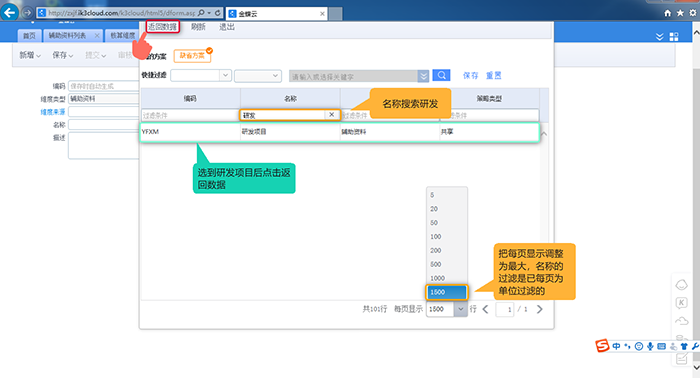Click 刷新 in the dialog menu
The width and height of the screenshot is (700, 378).
pos(198,27)
